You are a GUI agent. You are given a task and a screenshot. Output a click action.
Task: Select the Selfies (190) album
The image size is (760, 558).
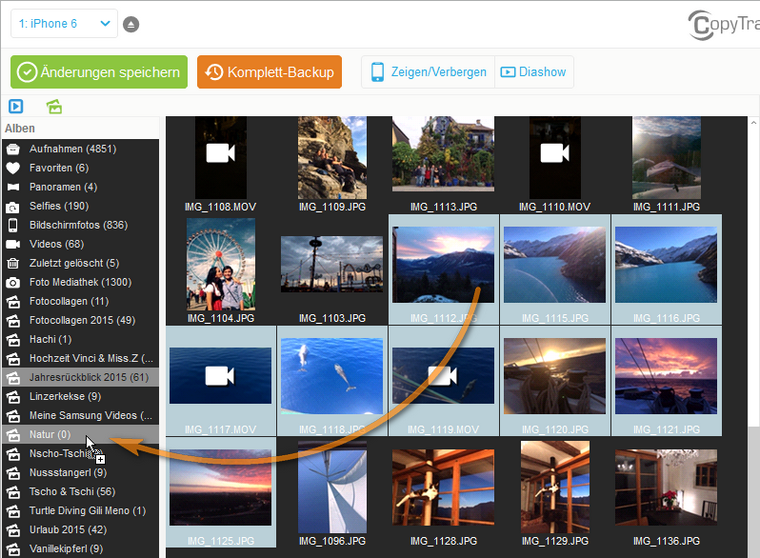[x=80, y=206]
